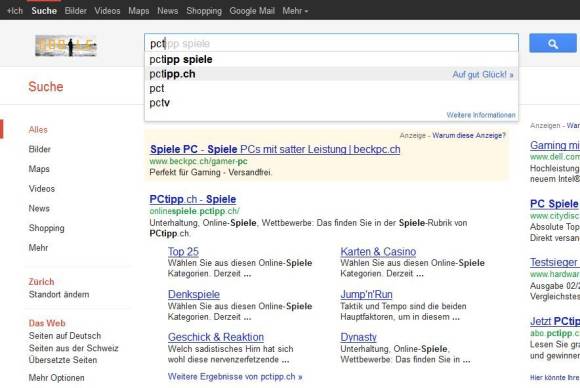Open 'Jetzt PCtipp' ad on right

554,321
